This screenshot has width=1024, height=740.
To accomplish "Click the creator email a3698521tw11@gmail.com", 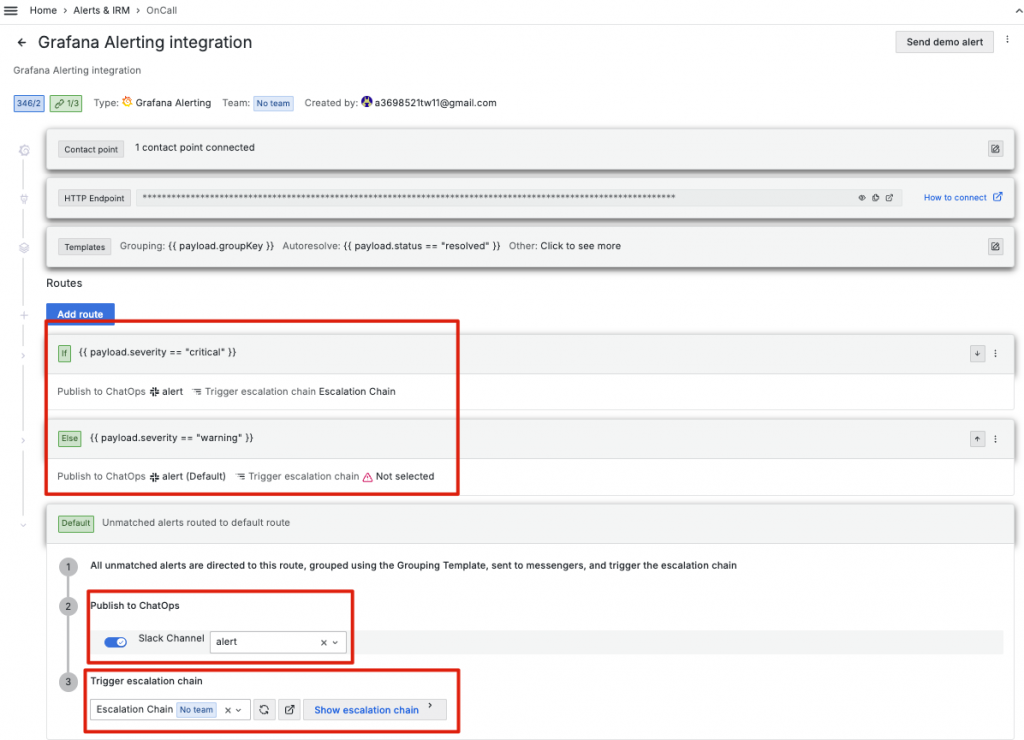I will 435,103.
